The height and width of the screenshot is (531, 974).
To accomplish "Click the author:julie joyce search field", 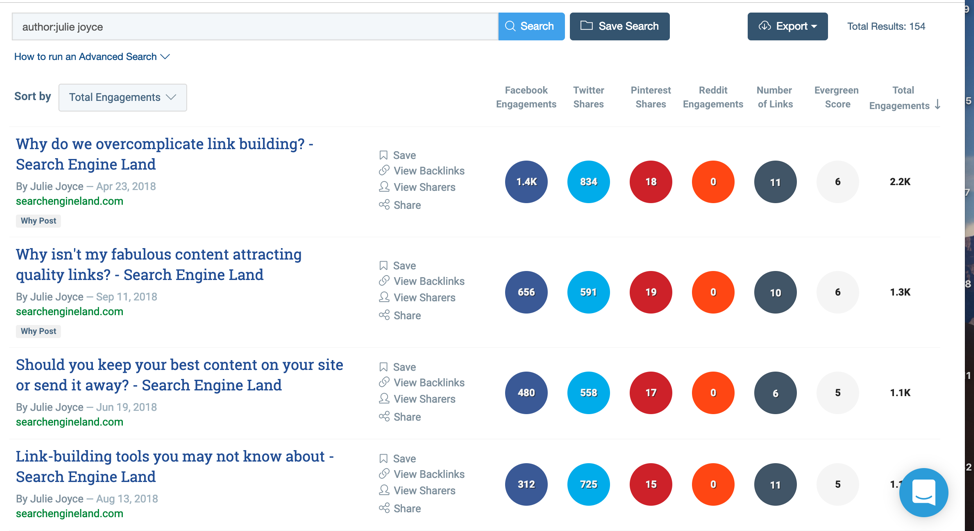I will (x=255, y=27).
